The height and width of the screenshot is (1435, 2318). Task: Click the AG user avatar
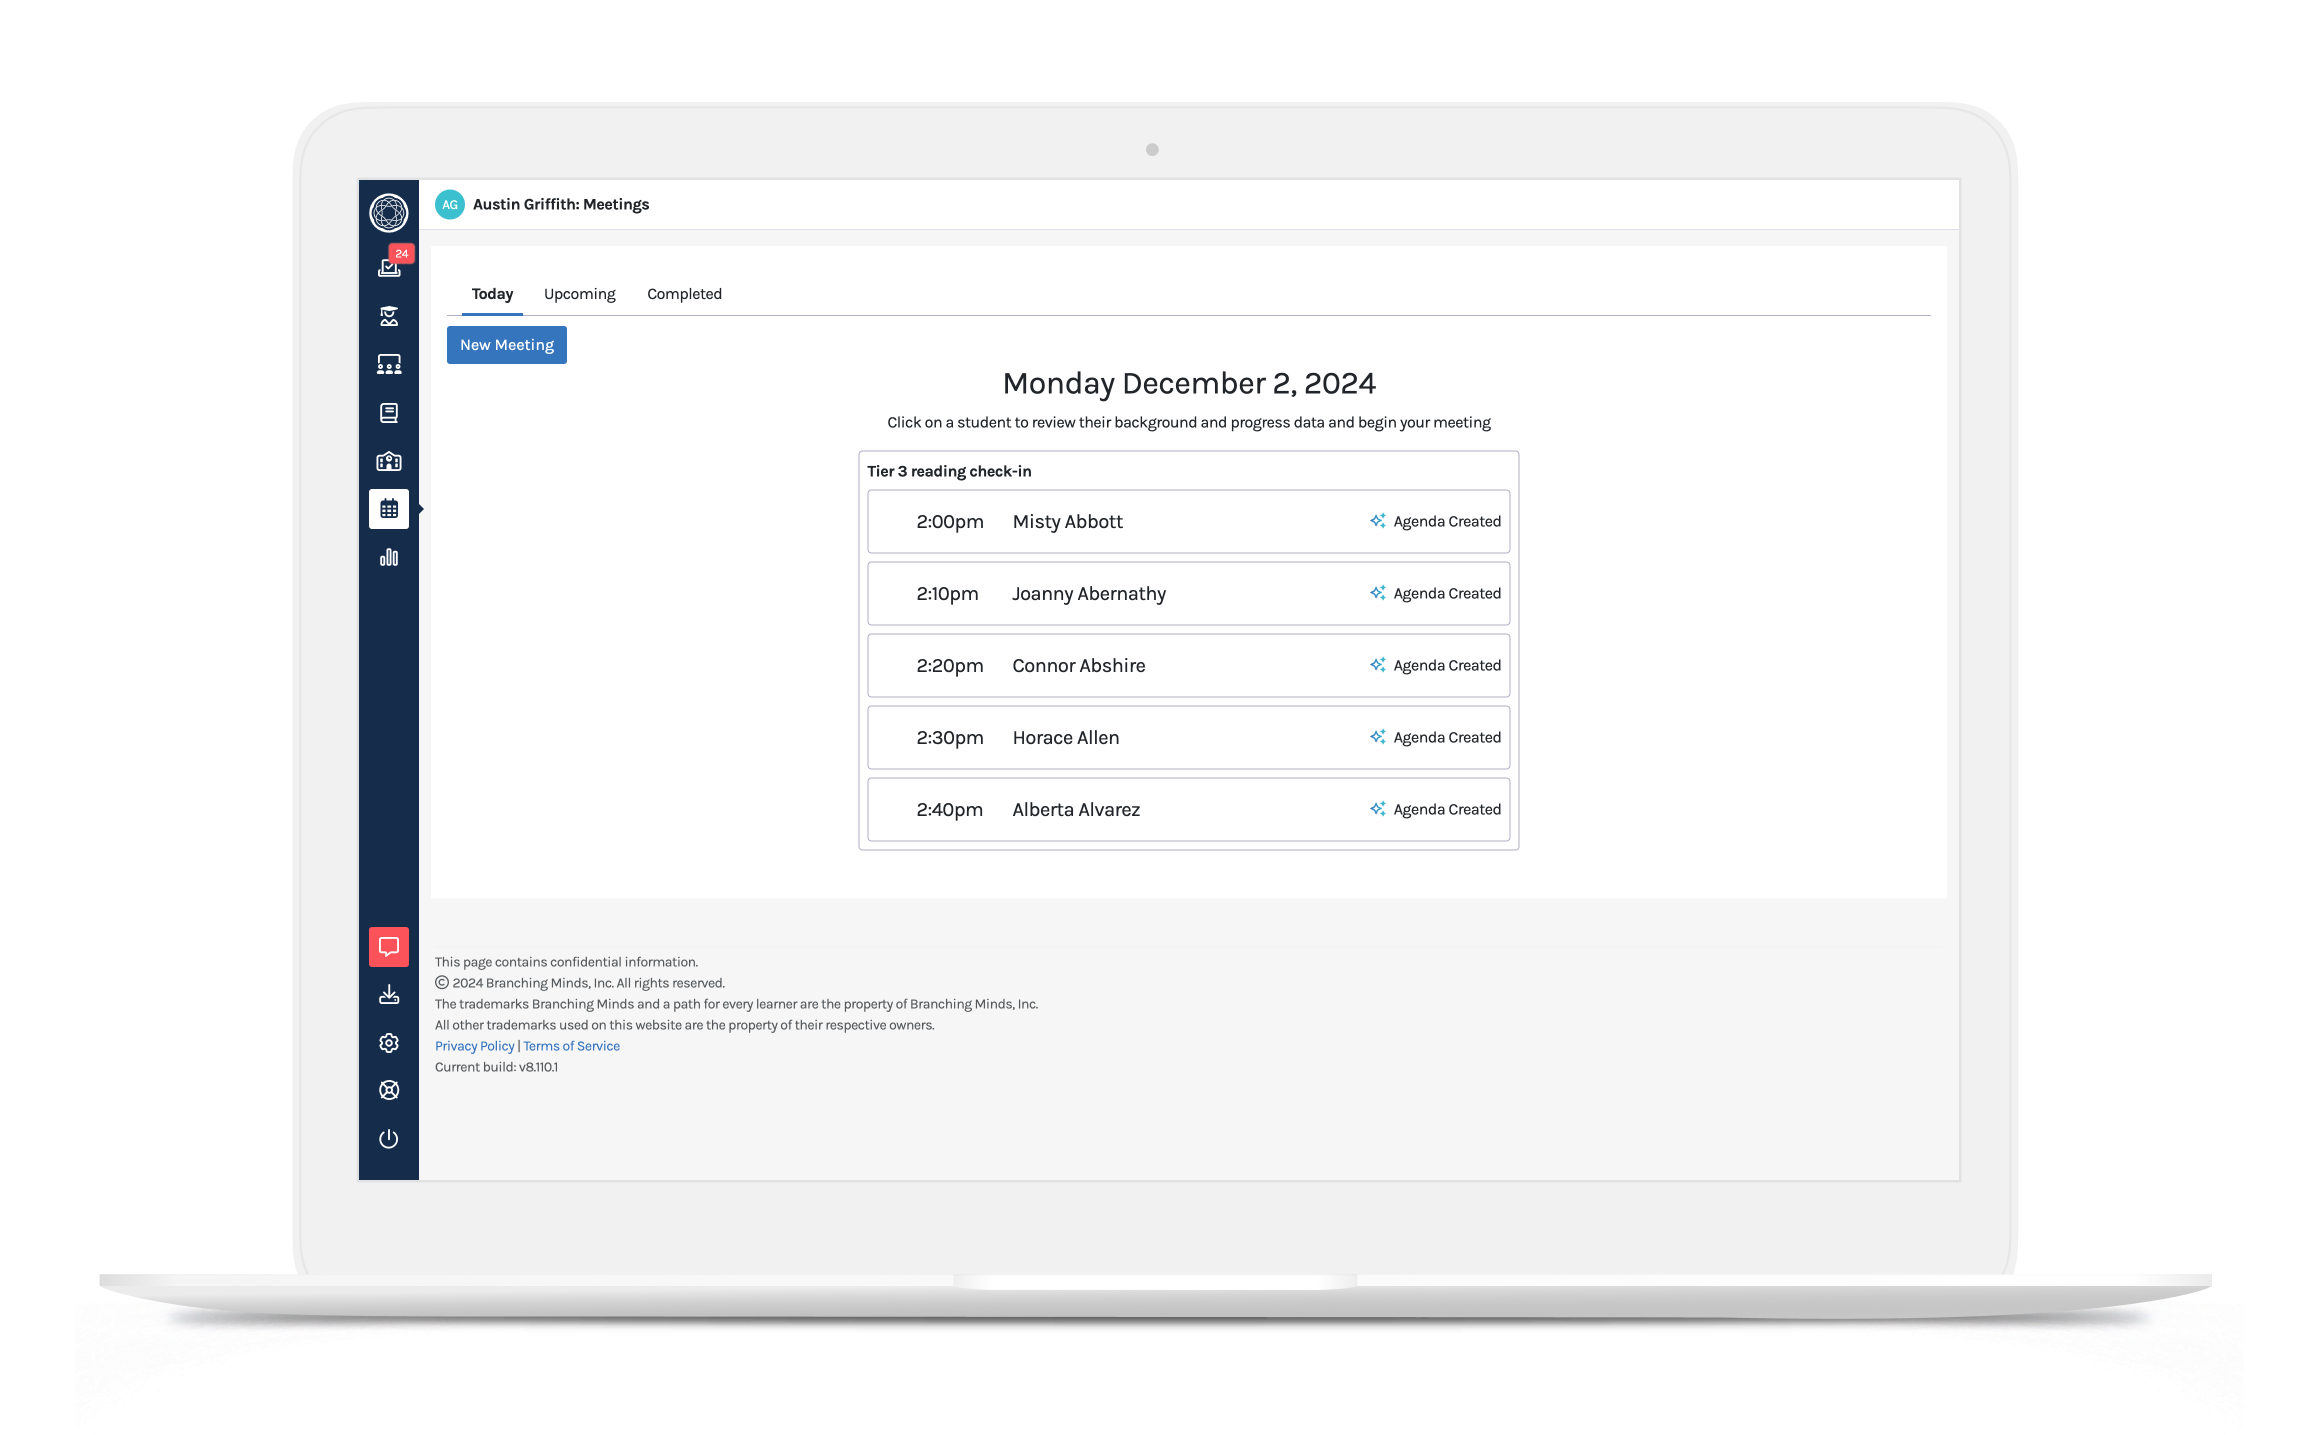pyautogui.click(x=450, y=204)
